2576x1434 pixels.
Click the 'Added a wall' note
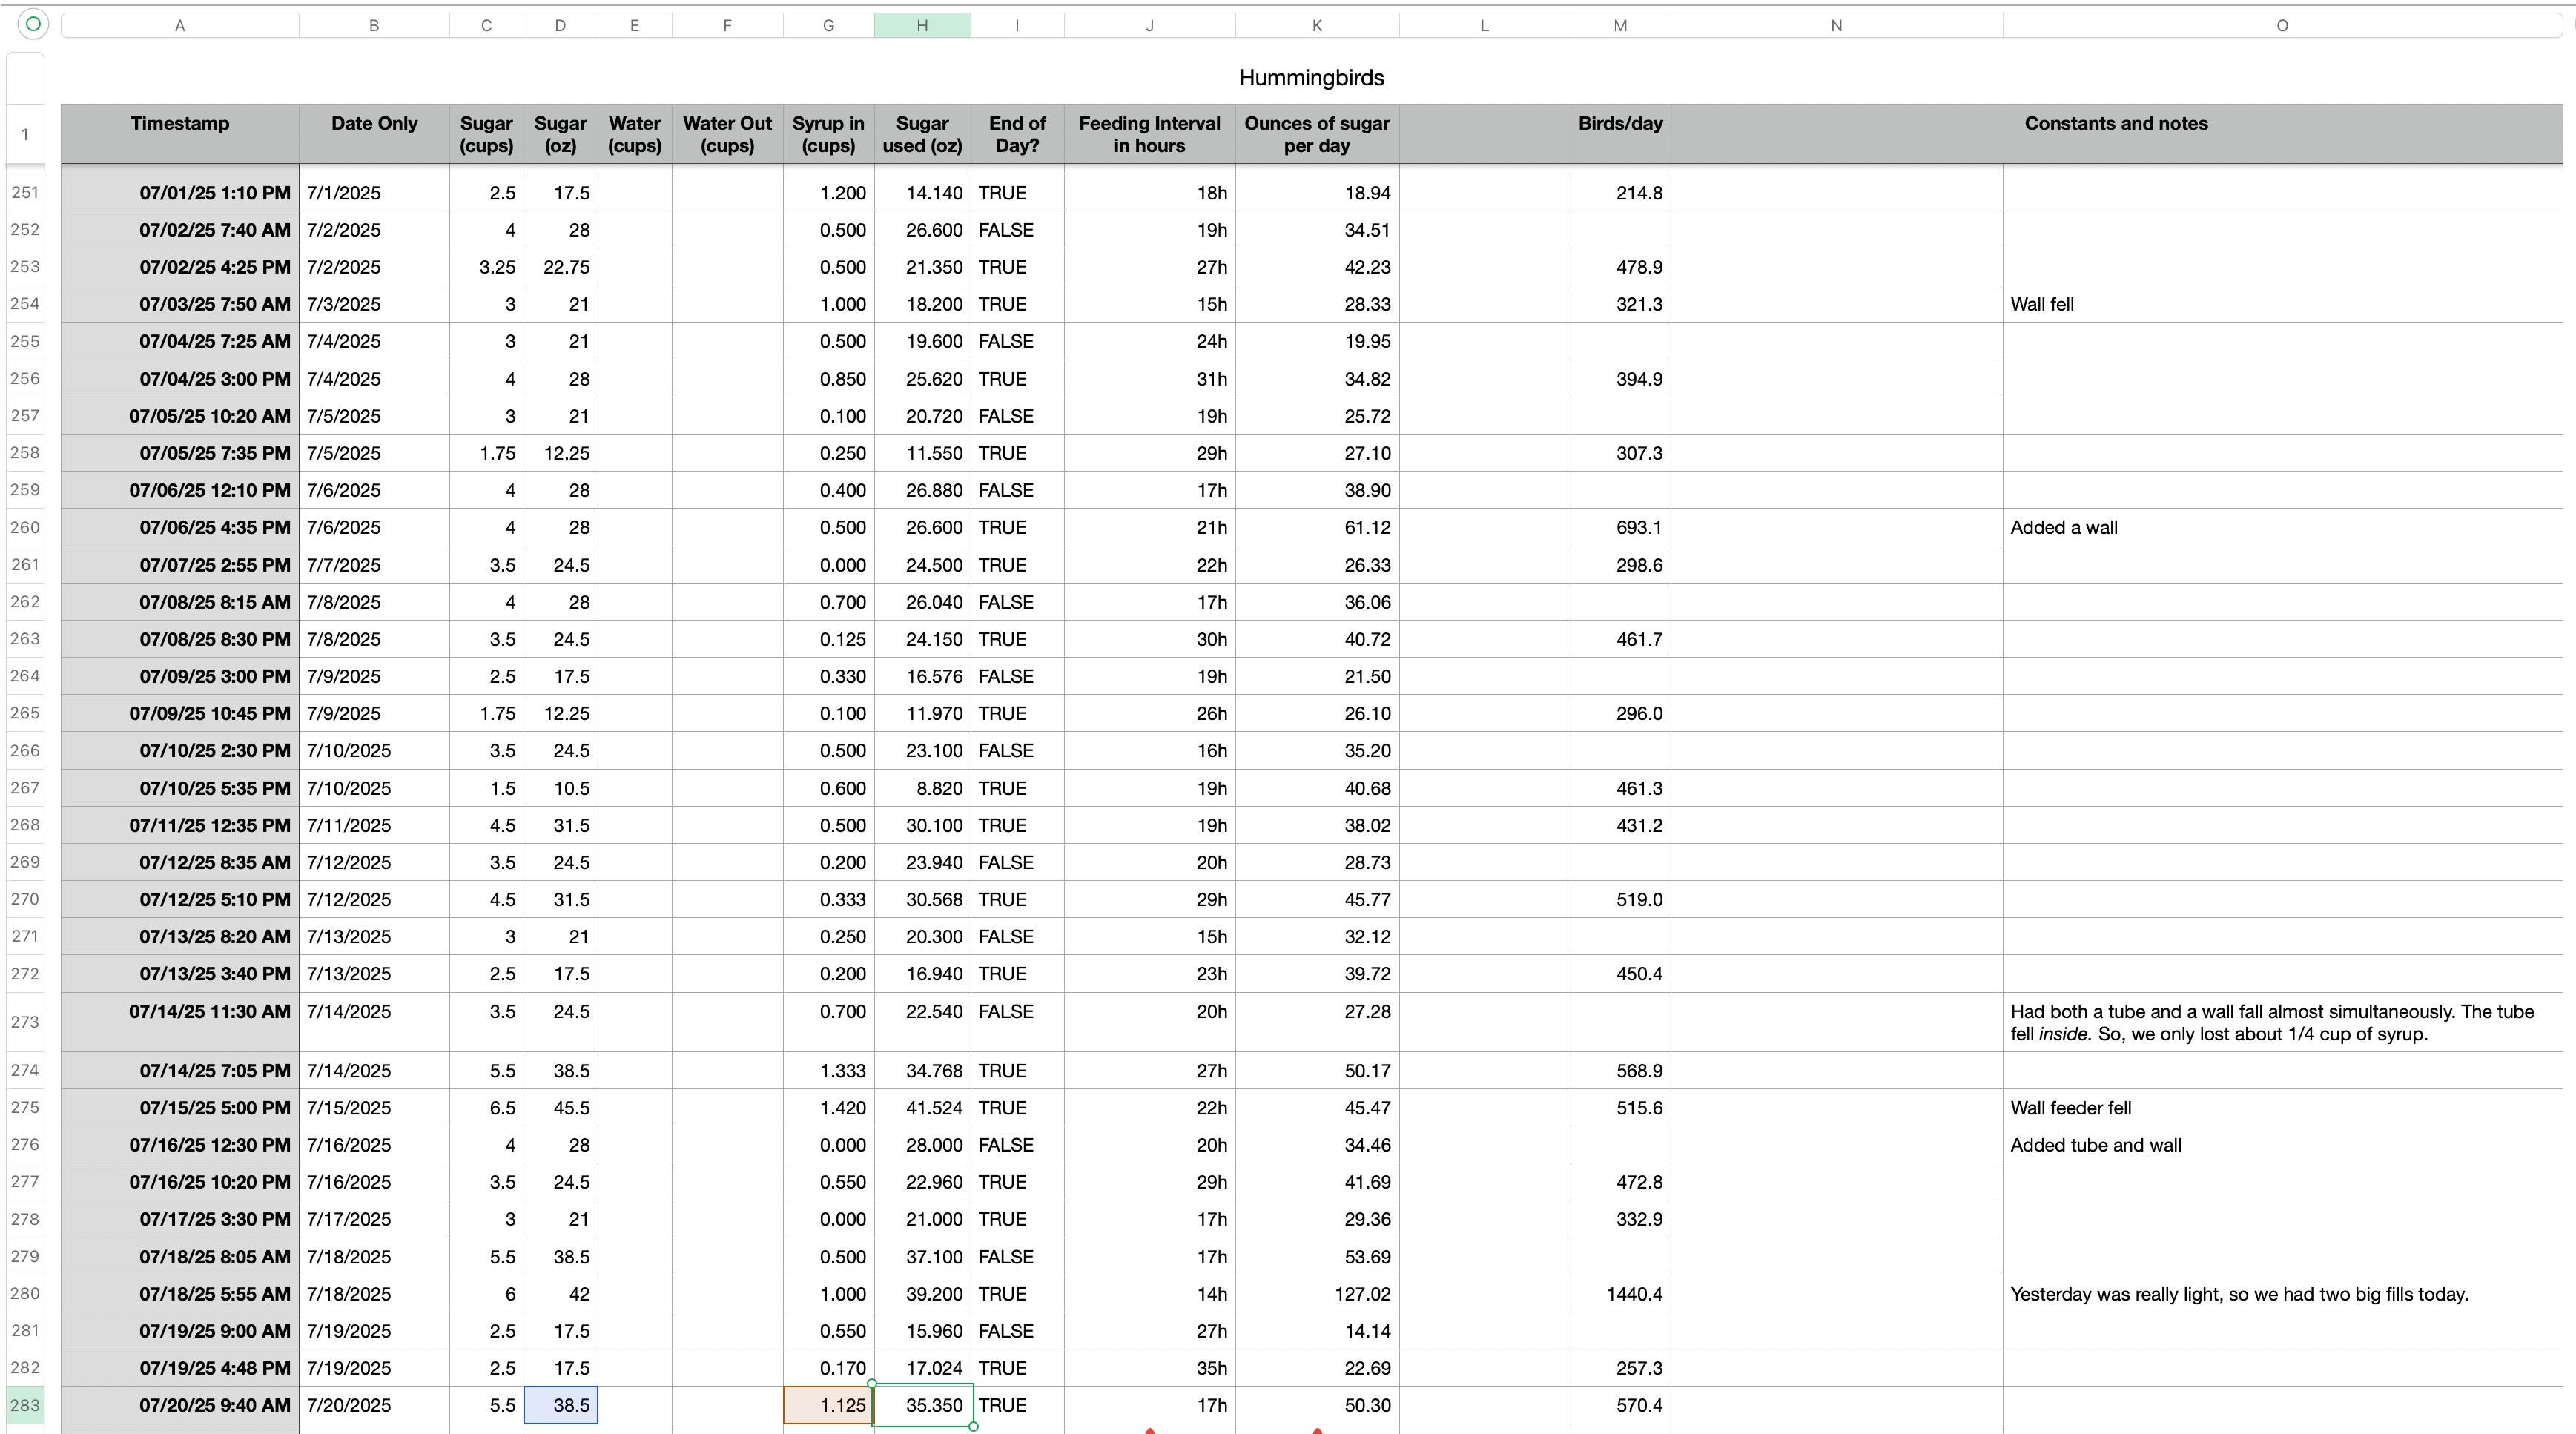point(2282,527)
